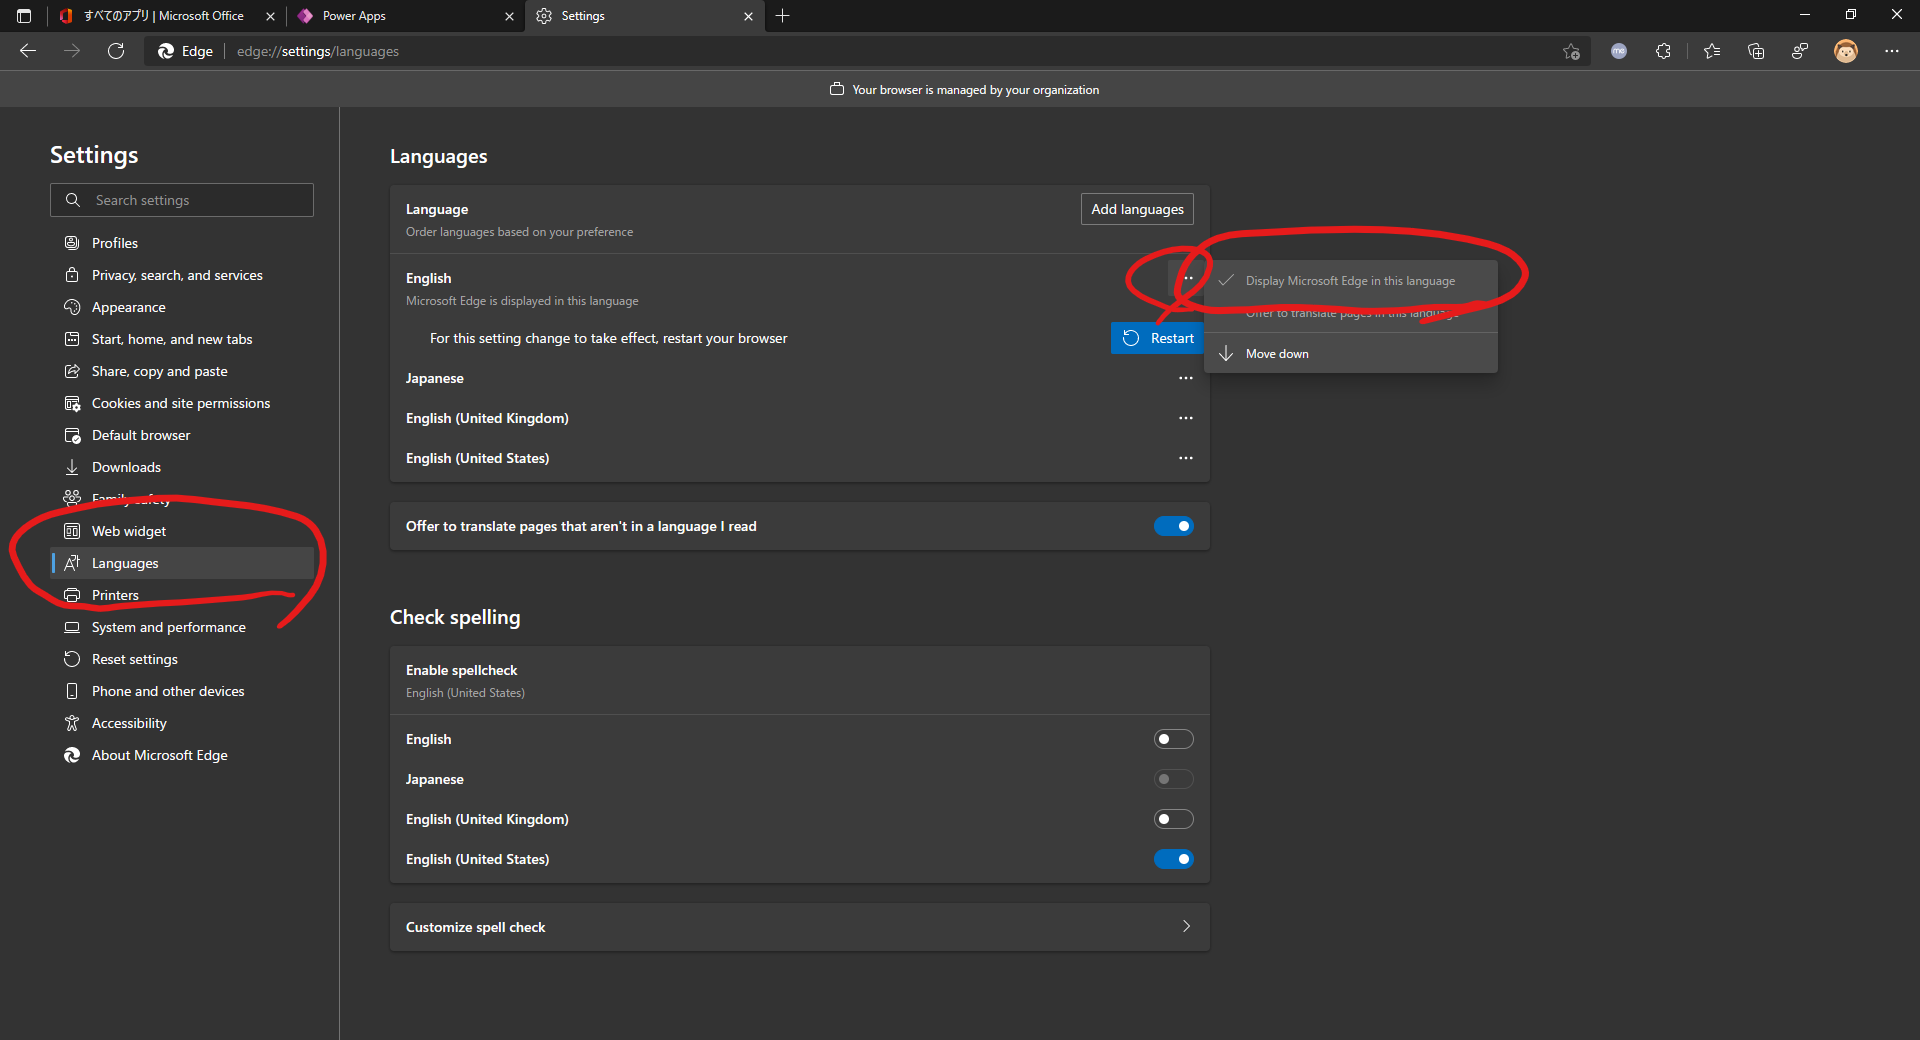Select Move down in the context menu
1920x1040 pixels.
1351,354
